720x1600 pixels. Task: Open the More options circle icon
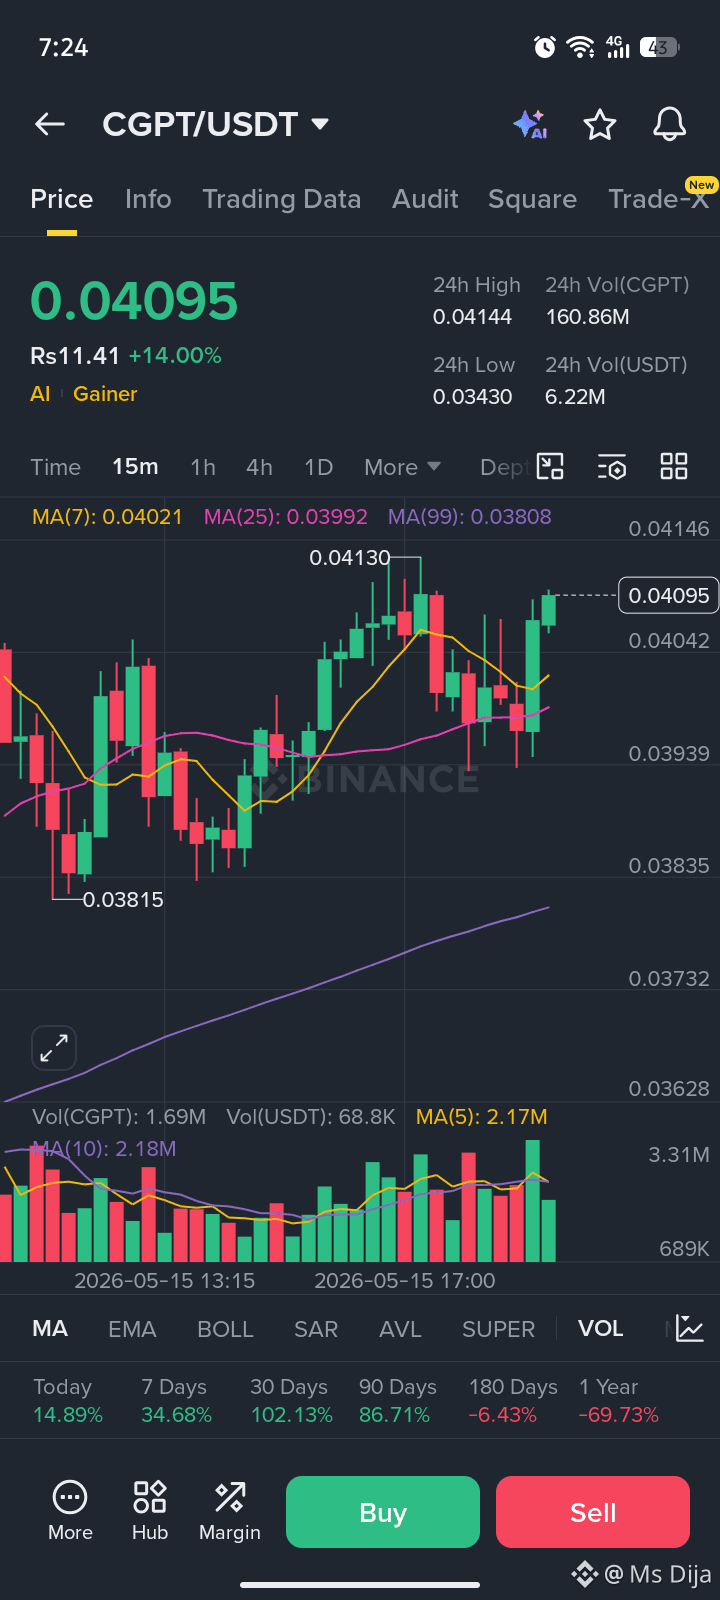[70, 1497]
